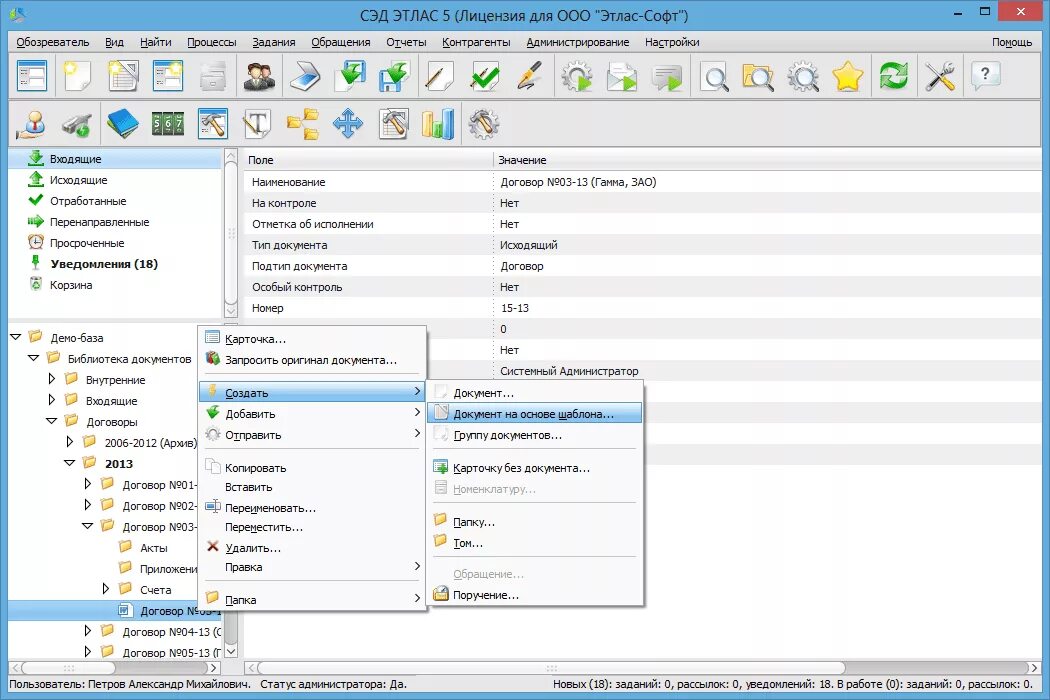Click the new document from template icon
1050x700 pixels.
click(123, 76)
